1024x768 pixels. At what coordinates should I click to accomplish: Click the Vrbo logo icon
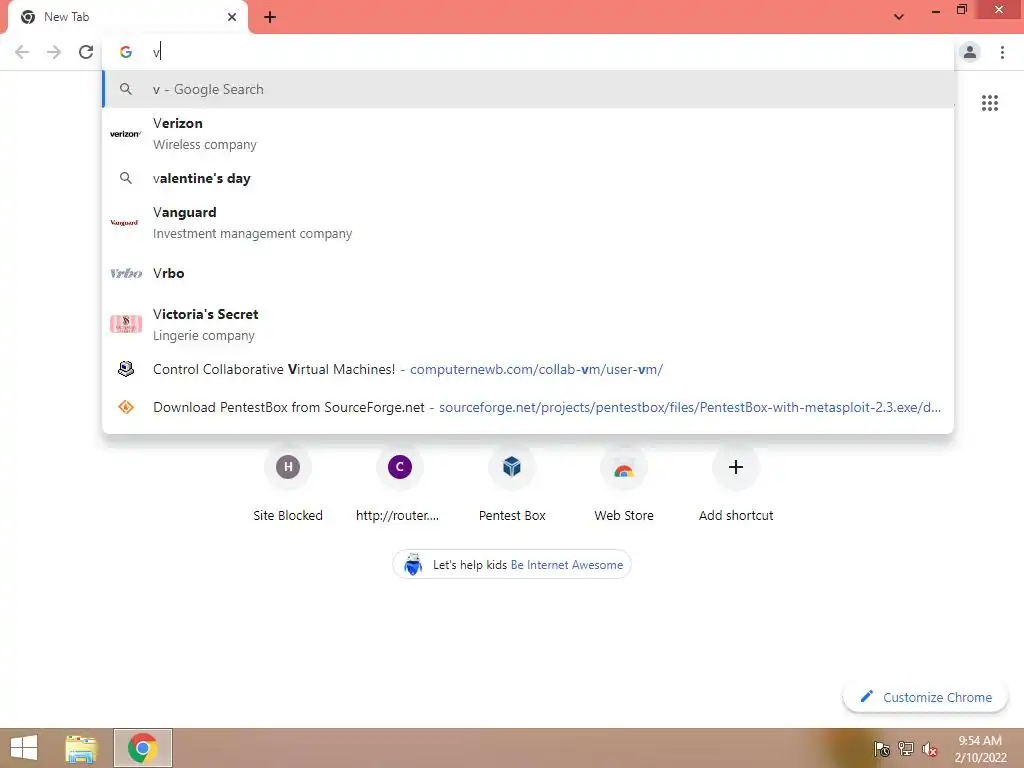tap(125, 274)
